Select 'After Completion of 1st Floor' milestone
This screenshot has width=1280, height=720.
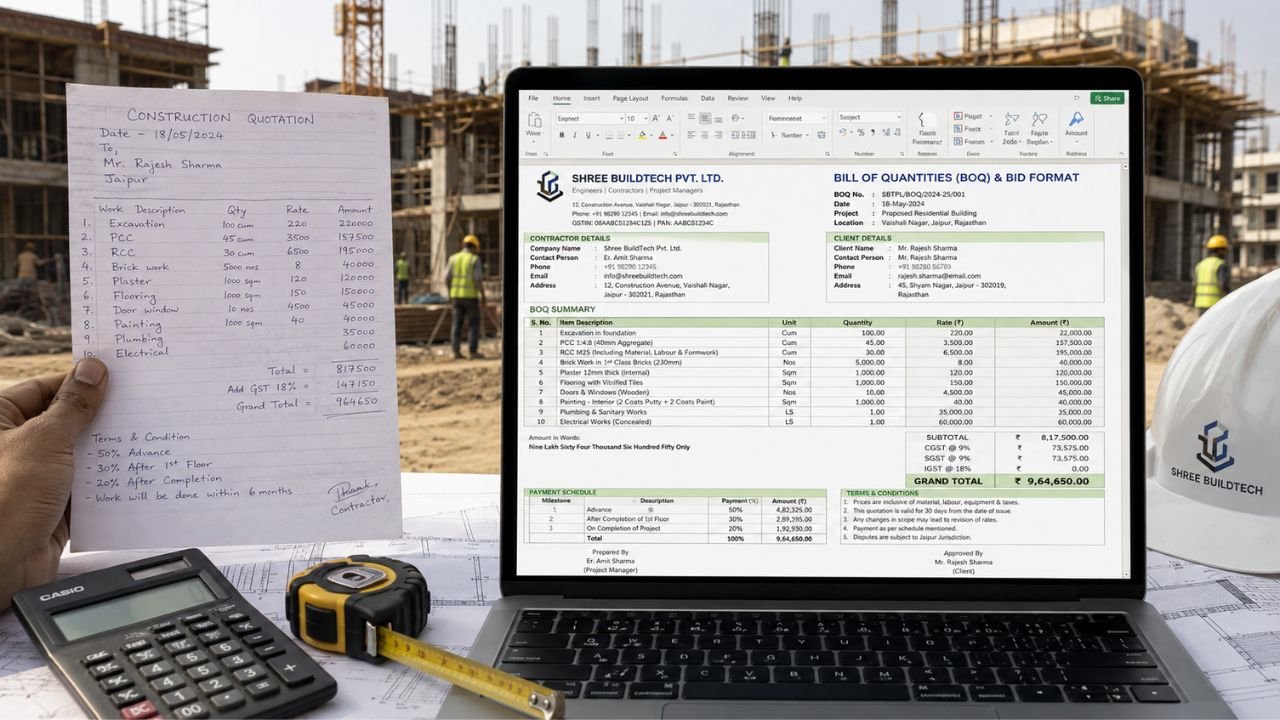[630, 519]
